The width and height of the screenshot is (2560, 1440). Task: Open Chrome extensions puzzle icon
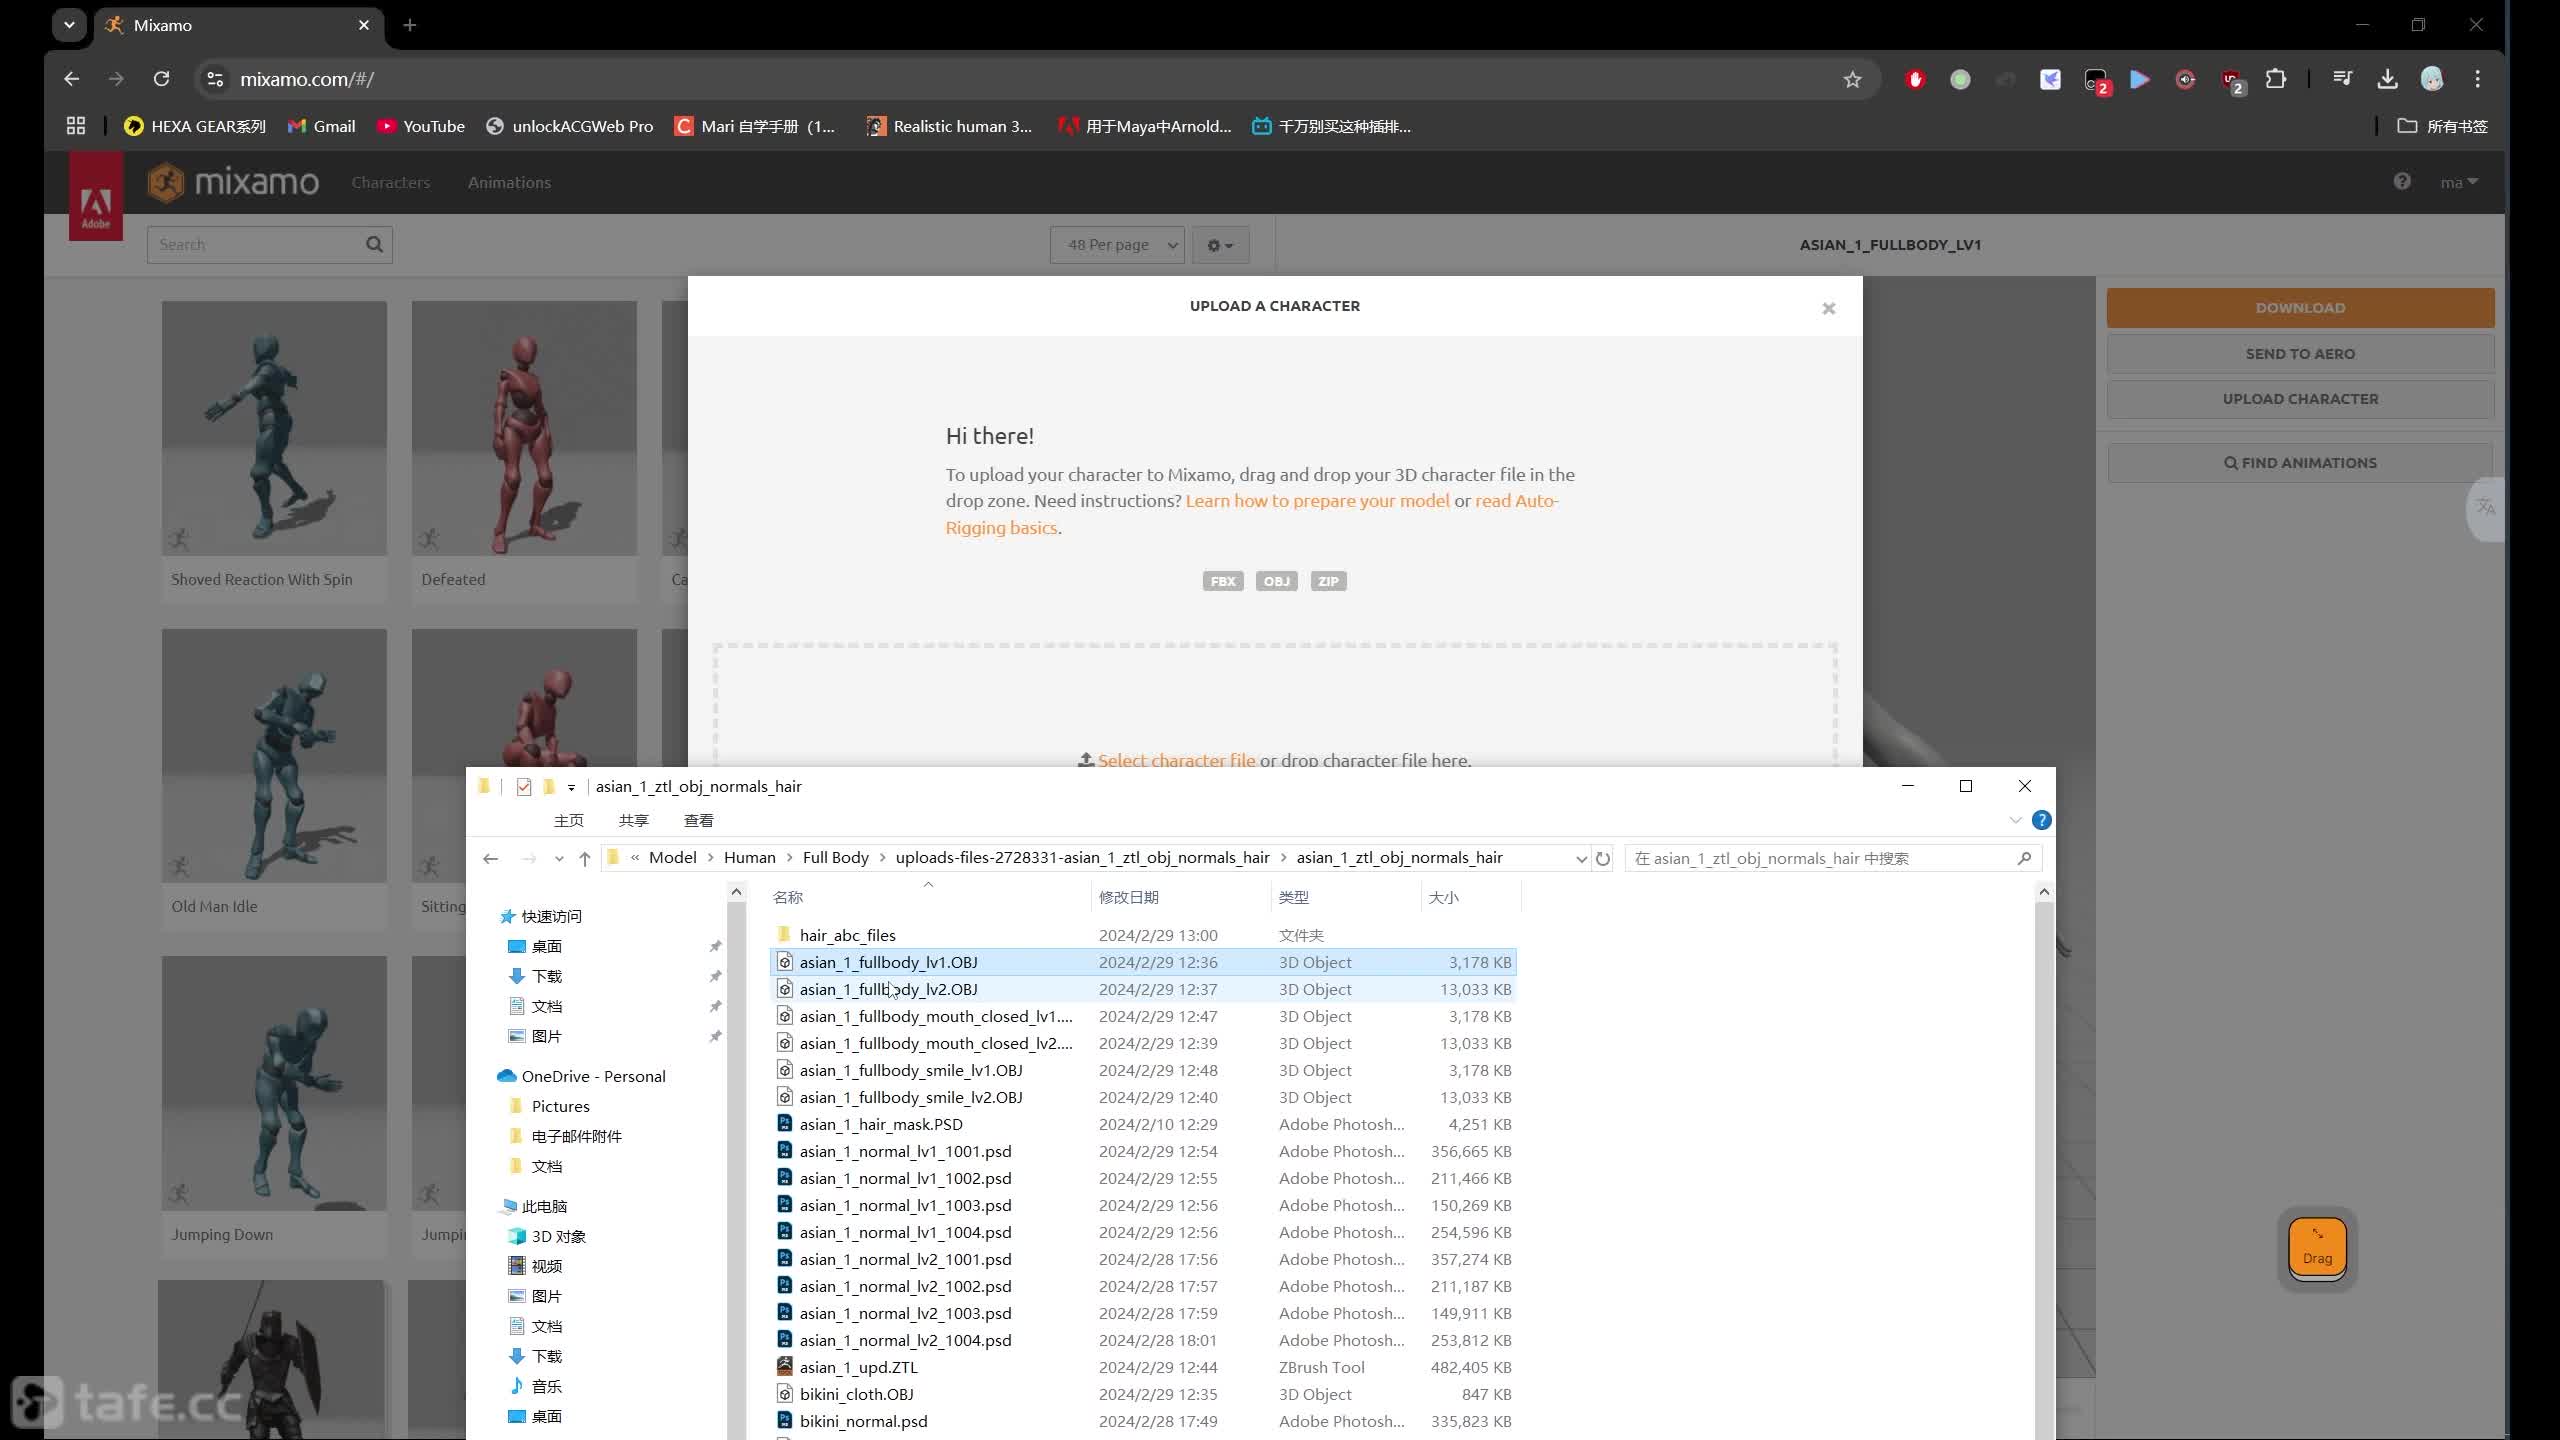2276,79
